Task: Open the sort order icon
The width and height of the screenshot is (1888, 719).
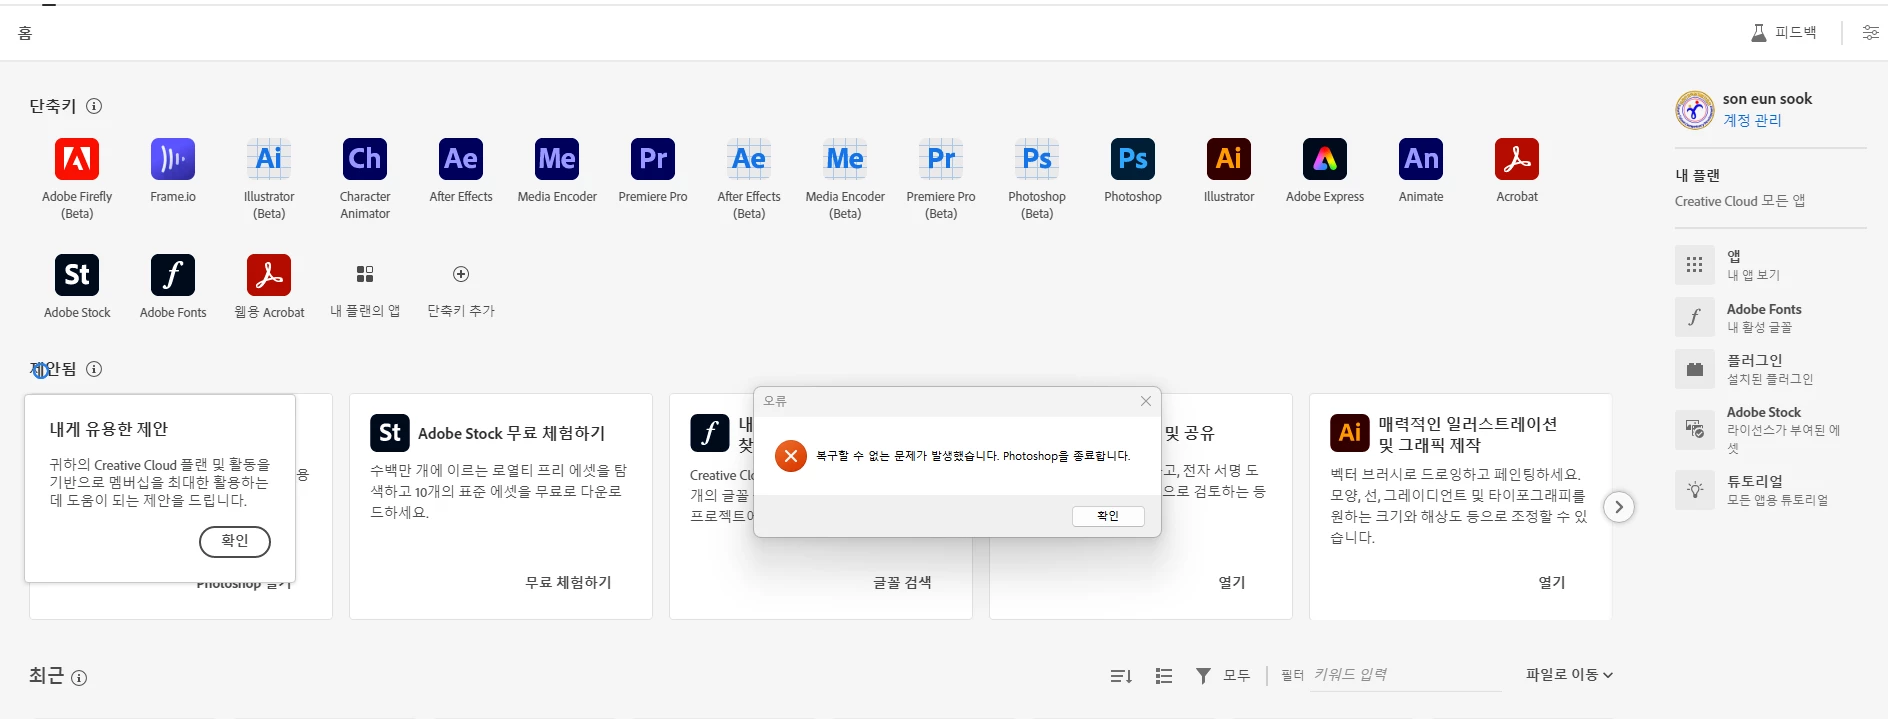Action: point(1121,676)
